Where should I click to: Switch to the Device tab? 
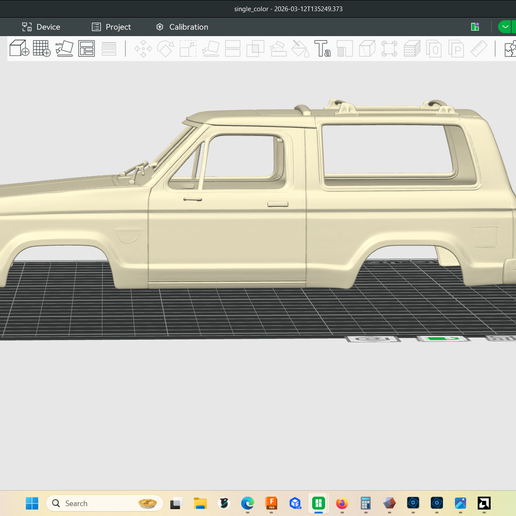[41, 27]
